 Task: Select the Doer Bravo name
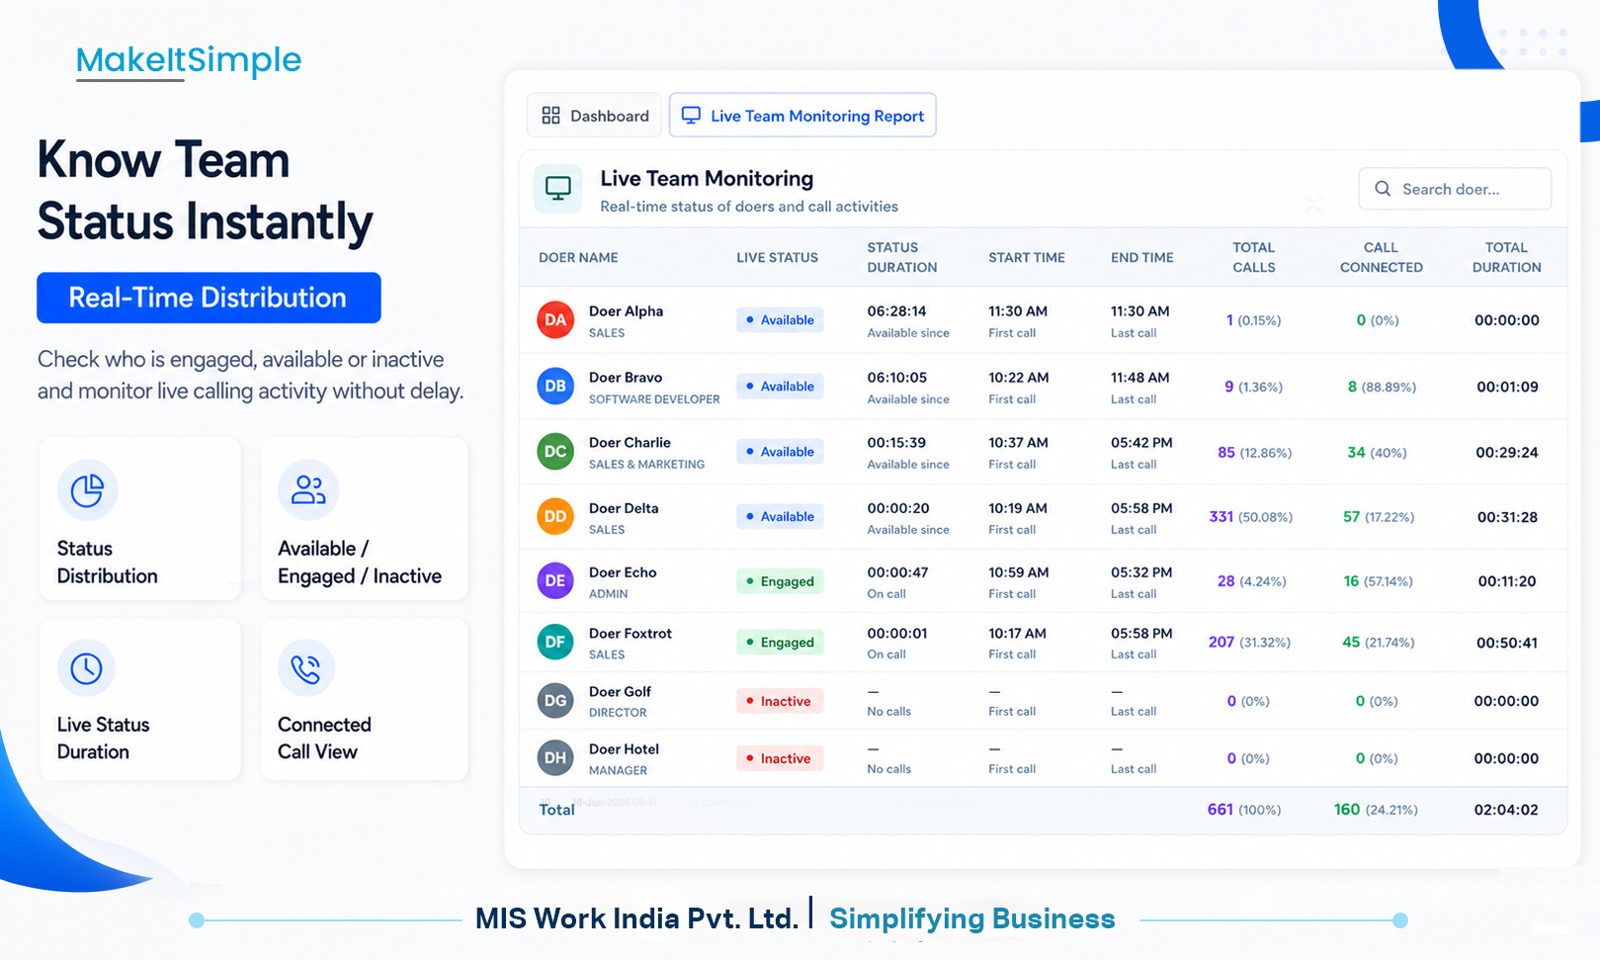pos(625,377)
